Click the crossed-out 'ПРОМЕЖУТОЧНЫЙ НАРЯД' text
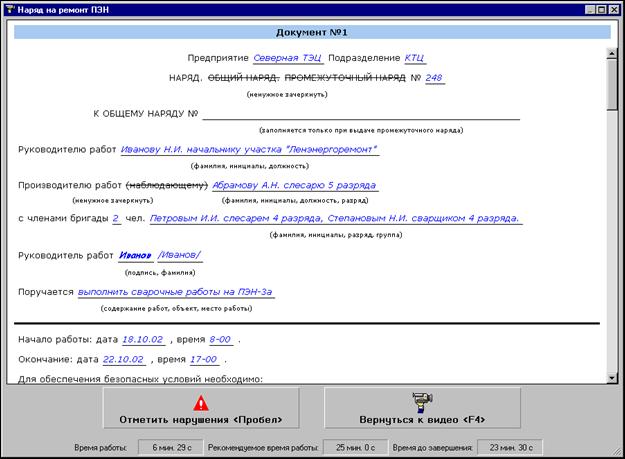This screenshot has width=625, height=459. point(345,78)
